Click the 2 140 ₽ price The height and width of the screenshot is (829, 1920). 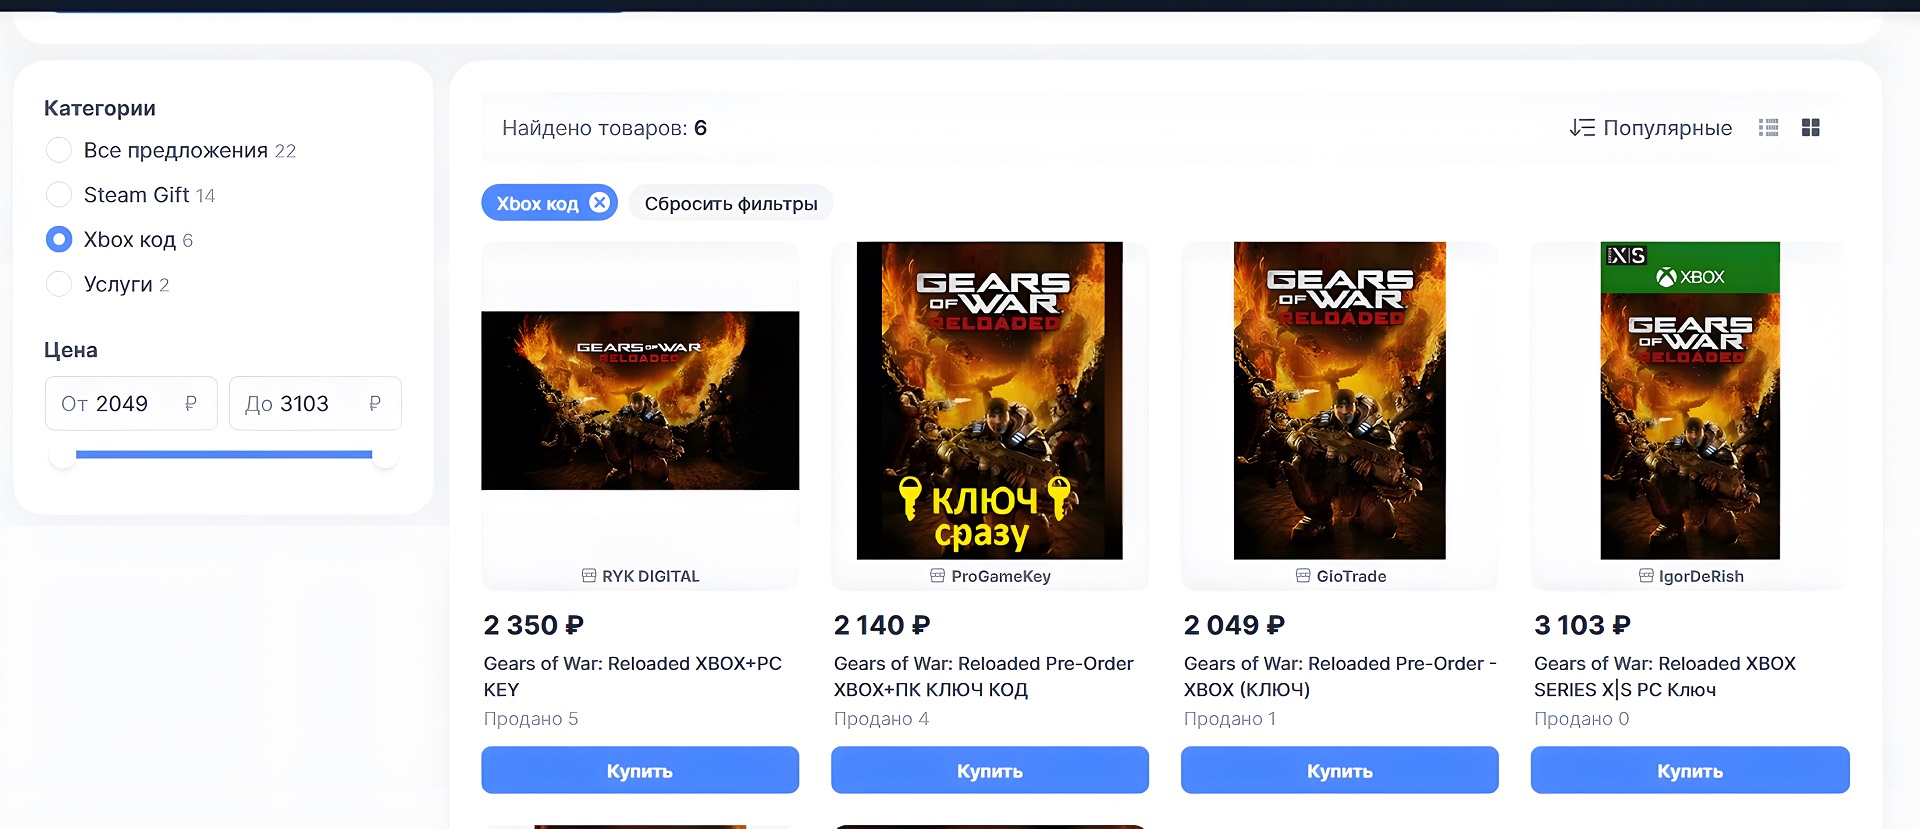click(882, 625)
